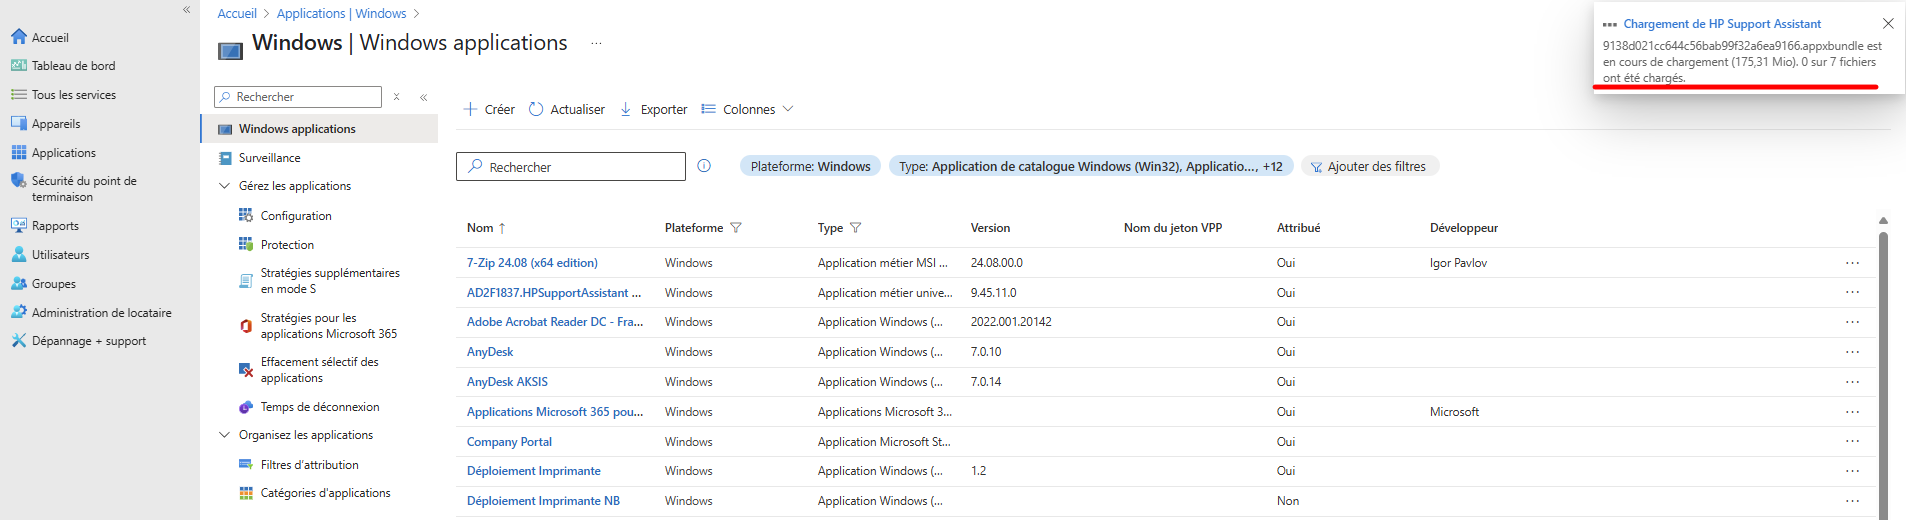Image resolution: width=1906 pixels, height=520 pixels.
Task: Open Protection menu item
Action: pyautogui.click(x=287, y=245)
